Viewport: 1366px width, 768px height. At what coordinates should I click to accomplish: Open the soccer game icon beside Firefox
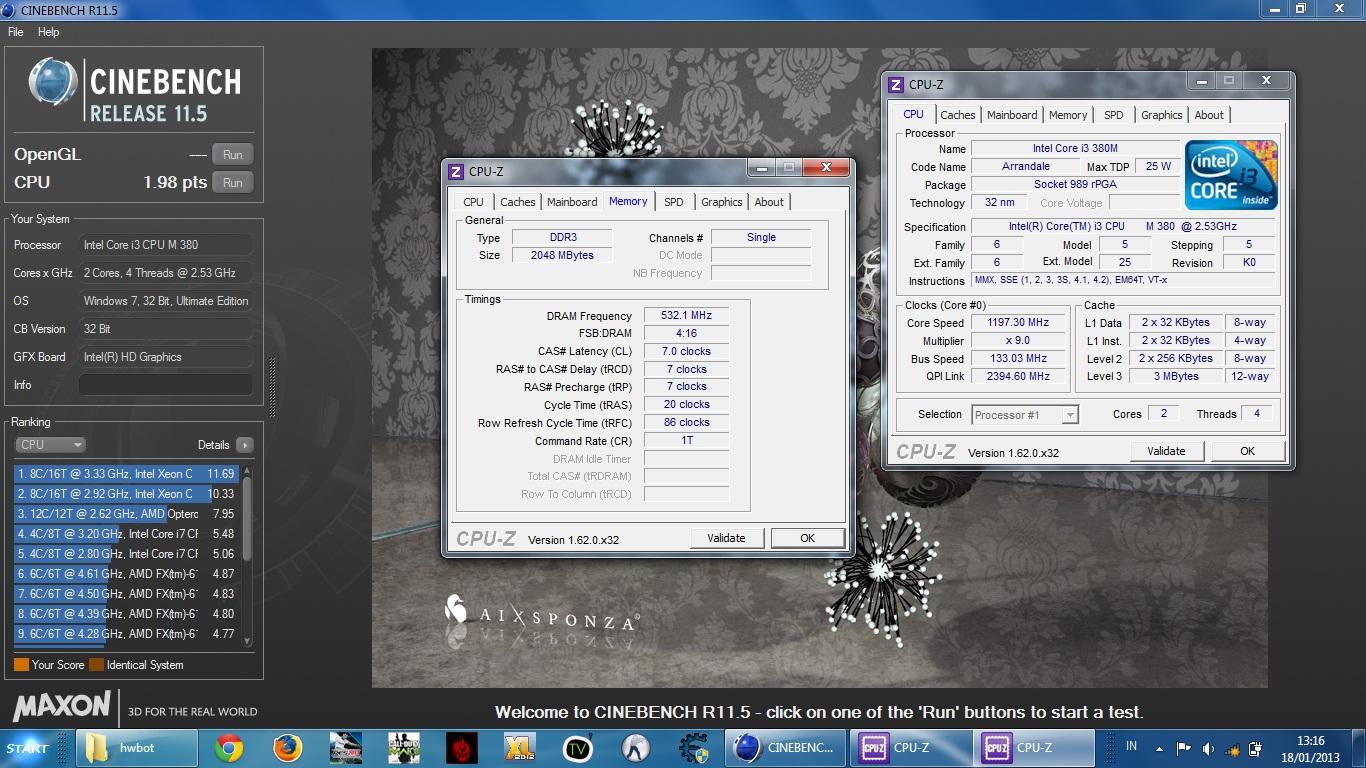[x=345, y=747]
